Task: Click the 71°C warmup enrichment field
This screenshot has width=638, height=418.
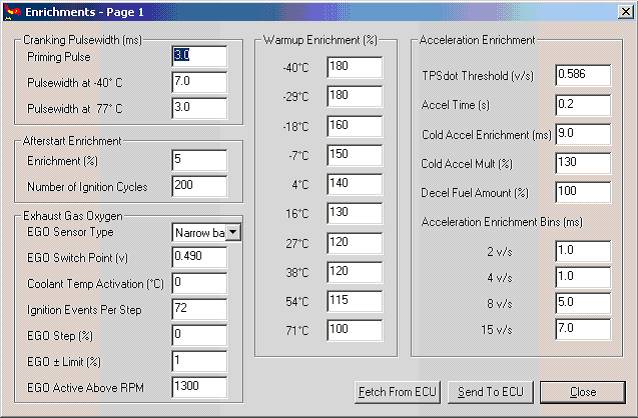Action: click(353, 329)
